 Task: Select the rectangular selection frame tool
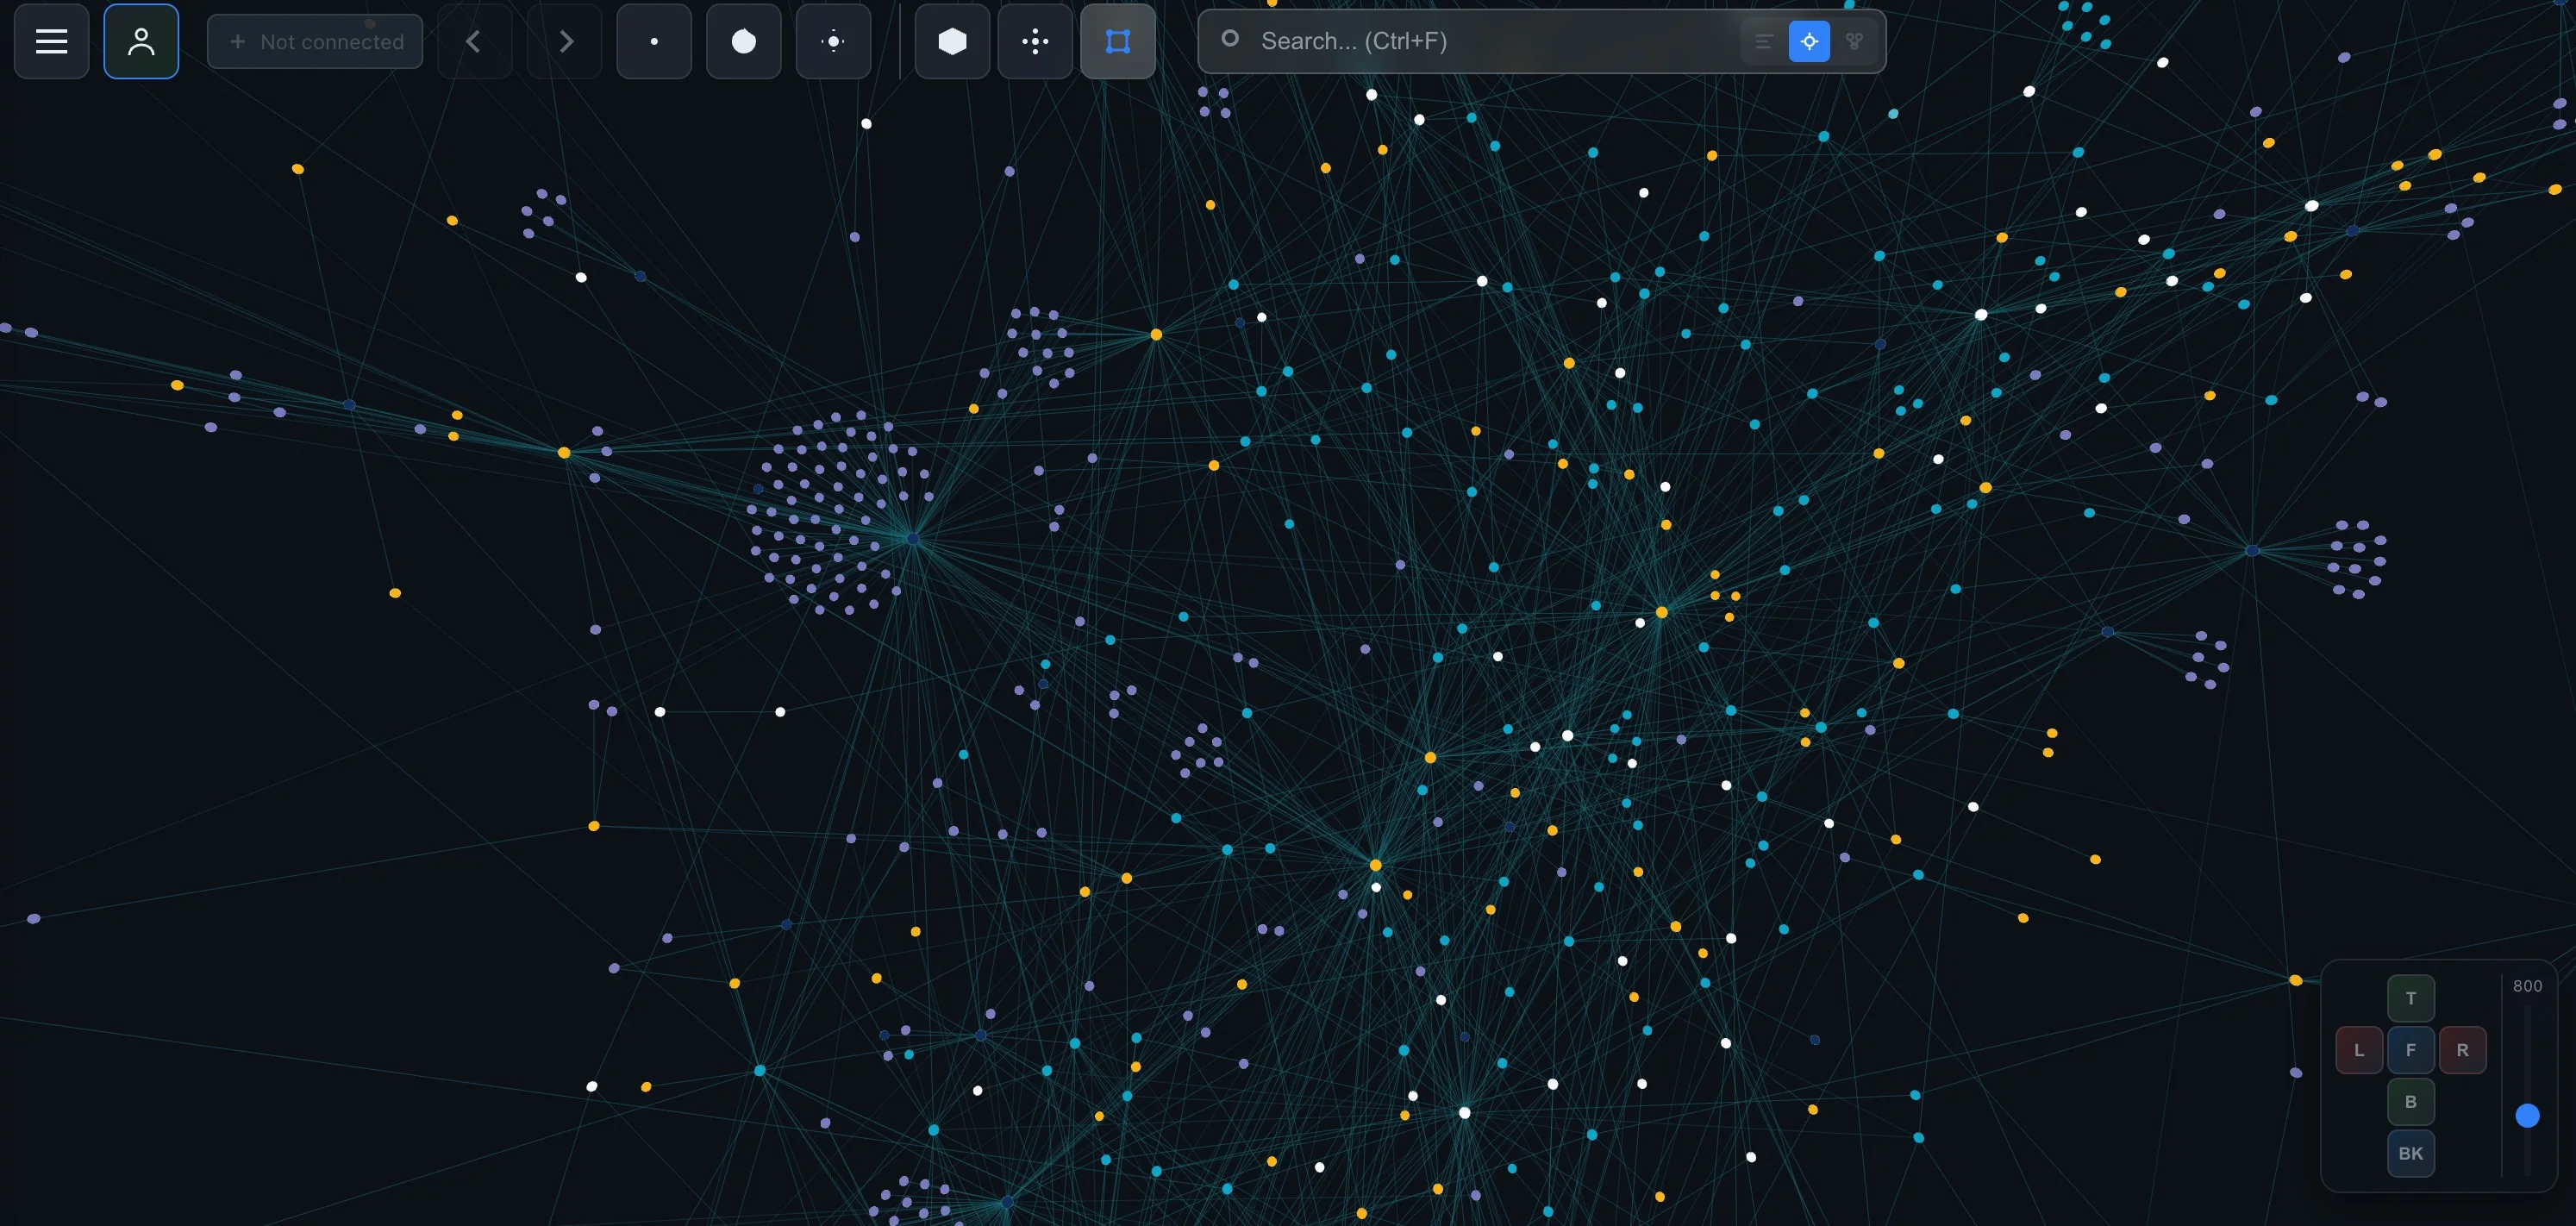[x=1118, y=41]
